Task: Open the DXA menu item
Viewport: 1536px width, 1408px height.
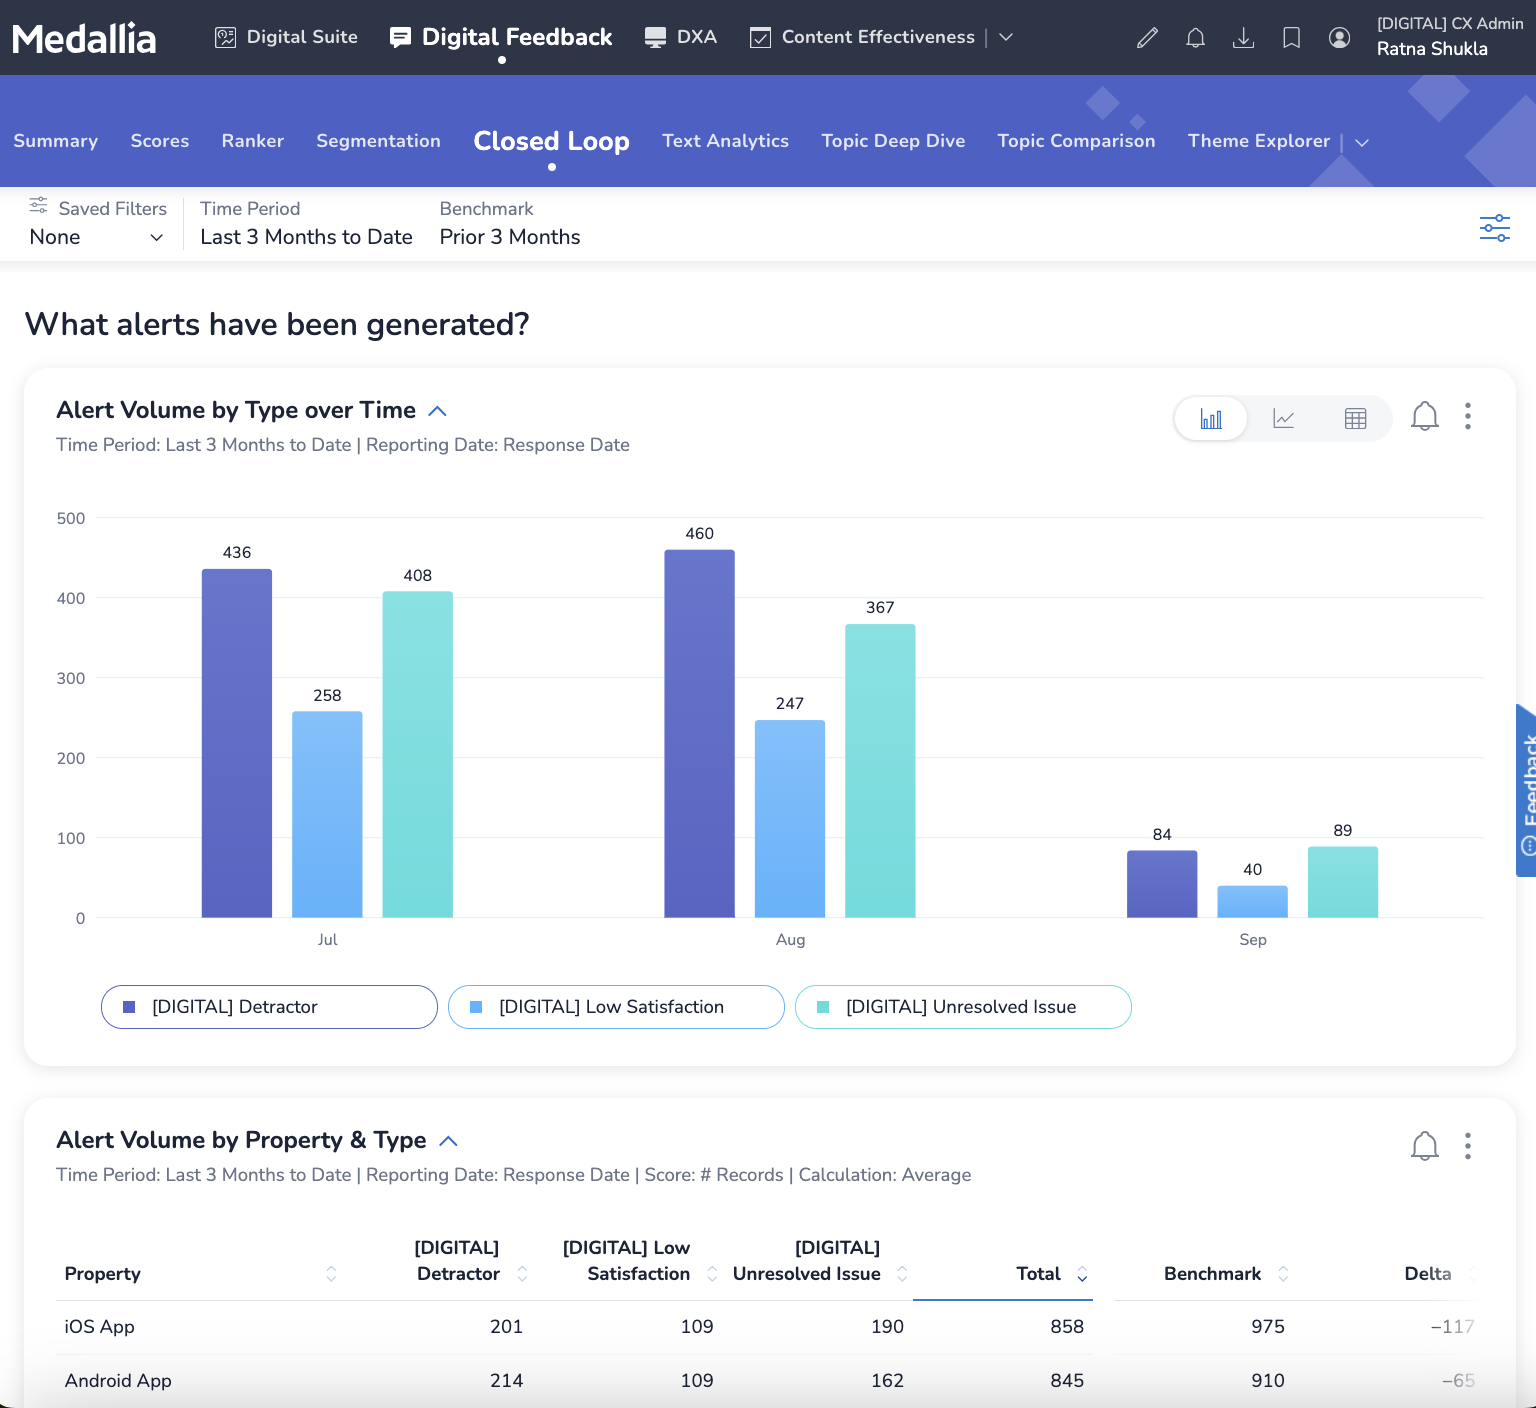Action: pos(681,37)
